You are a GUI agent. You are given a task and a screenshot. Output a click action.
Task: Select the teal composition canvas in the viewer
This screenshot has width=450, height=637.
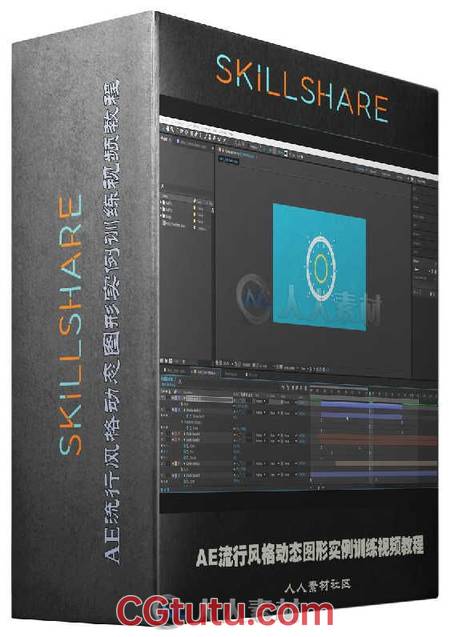[319, 267]
